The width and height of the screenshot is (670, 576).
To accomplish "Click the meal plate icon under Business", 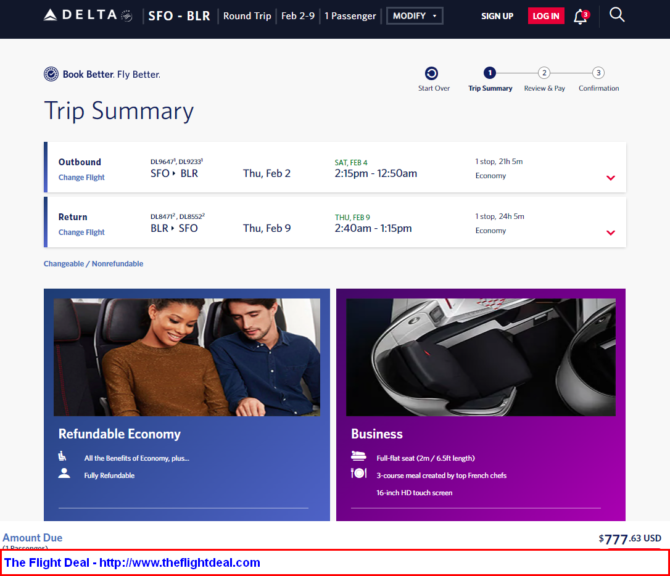I will (x=359, y=473).
